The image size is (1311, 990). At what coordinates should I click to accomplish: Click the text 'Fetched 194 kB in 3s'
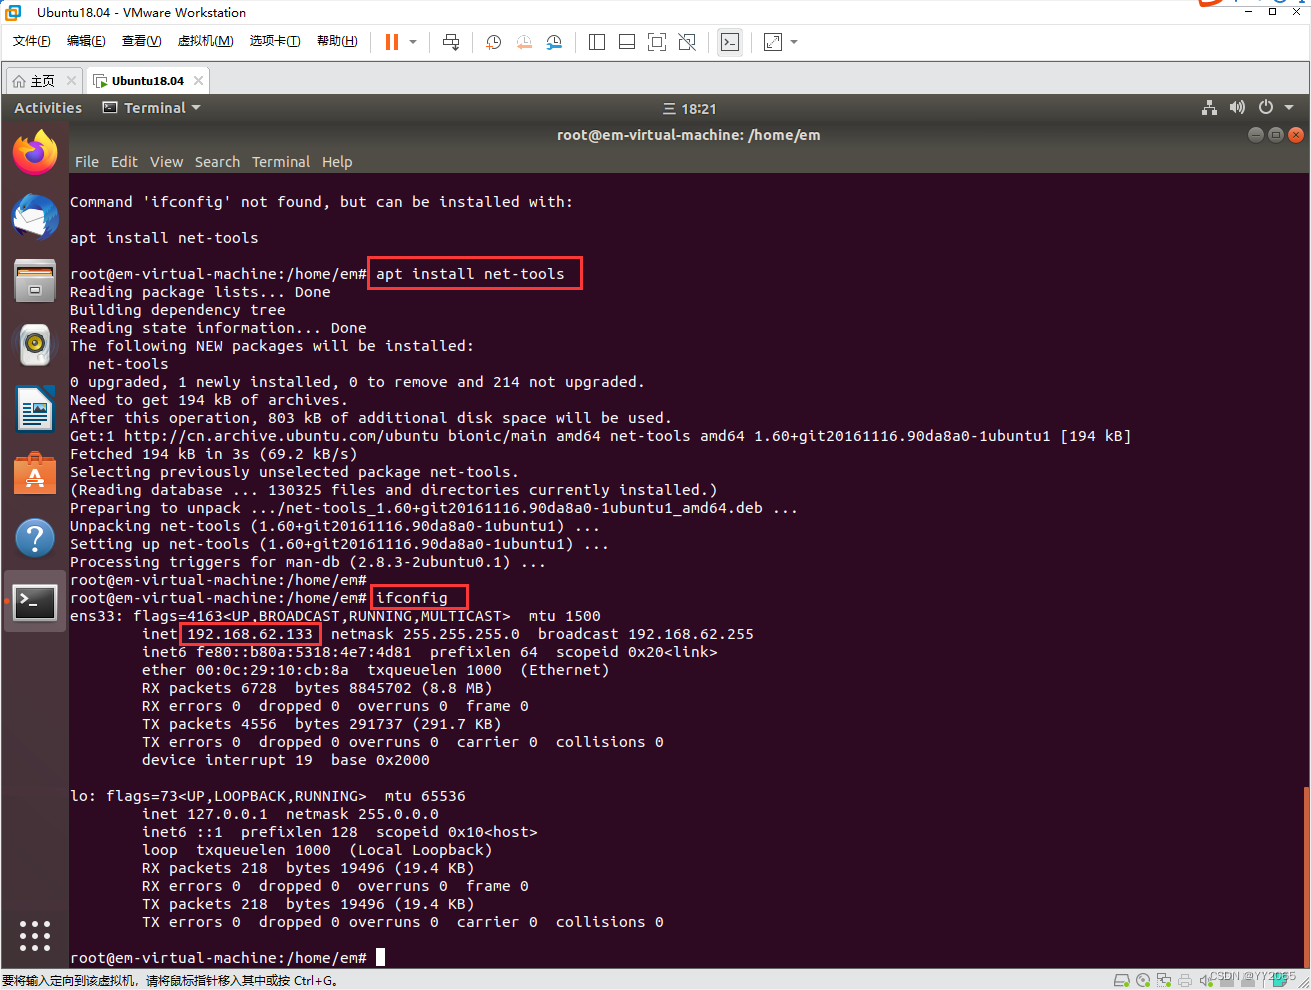(x=160, y=454)
